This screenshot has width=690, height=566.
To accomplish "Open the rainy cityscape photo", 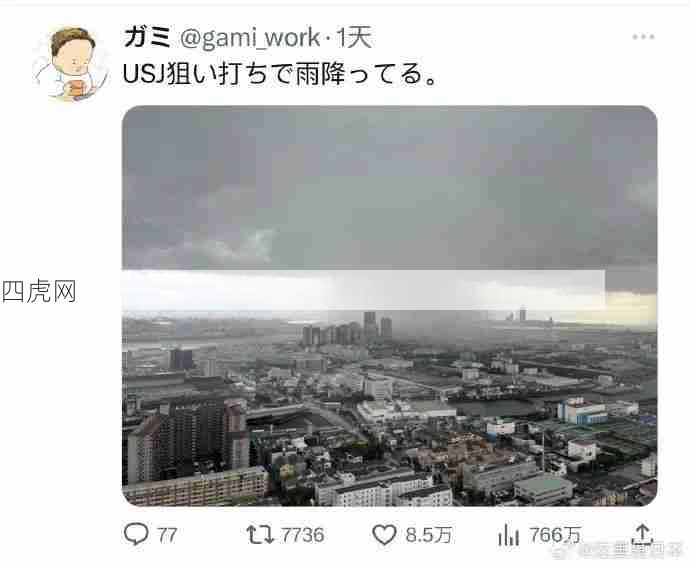I will [x=389, y=306].
